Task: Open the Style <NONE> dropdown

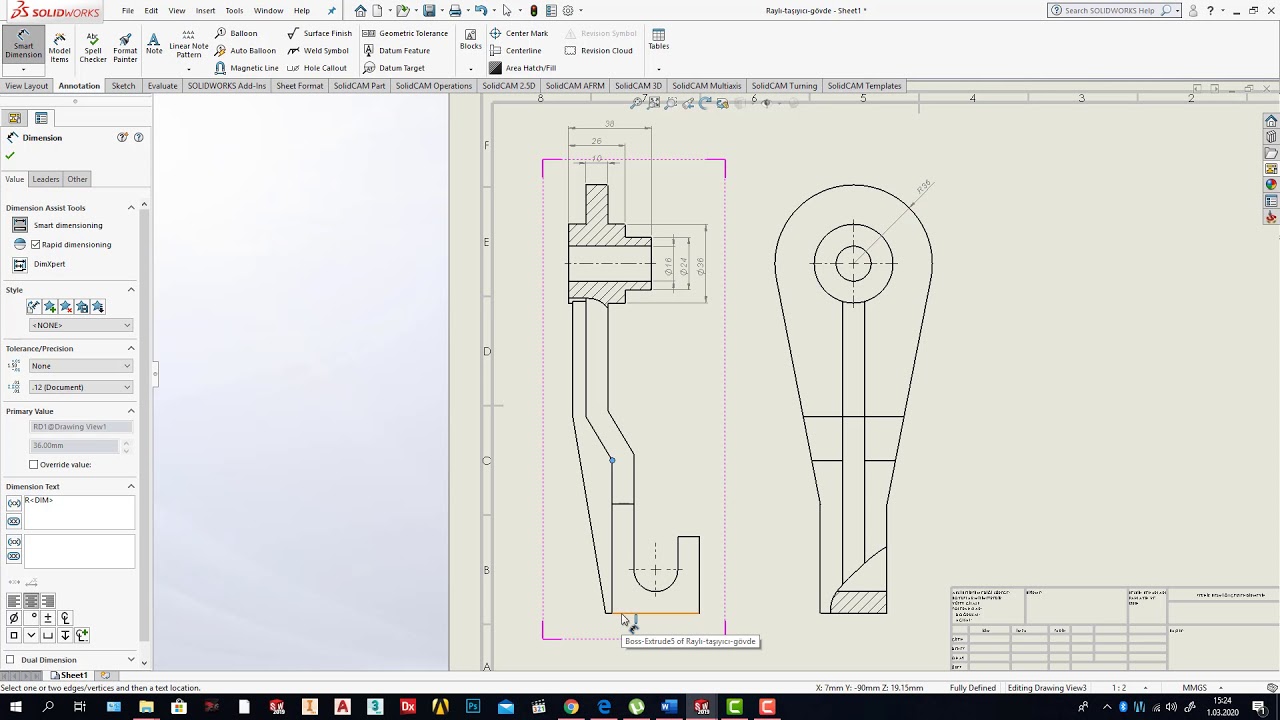Action: [x=81, y=325]
